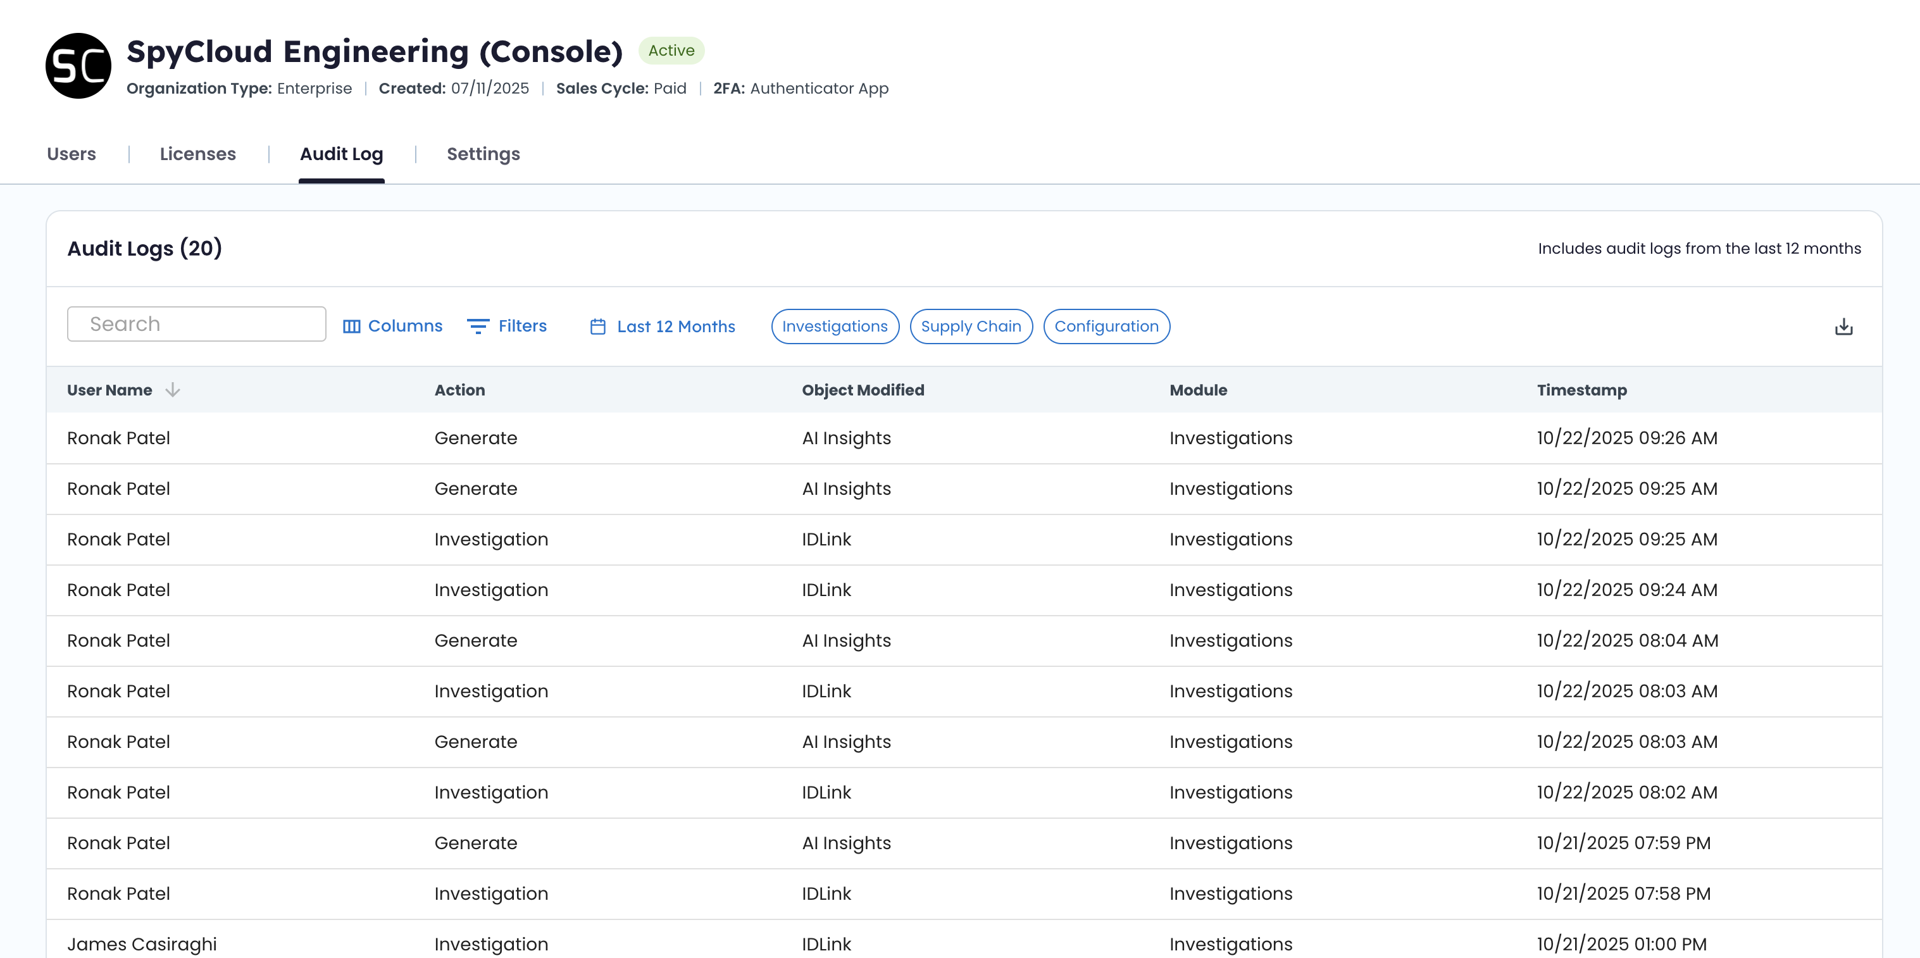Click the SpyCloud SC logo icon
Viewport: 1920px width, 958px height.
pyautogui.click(x=78, y=66)
